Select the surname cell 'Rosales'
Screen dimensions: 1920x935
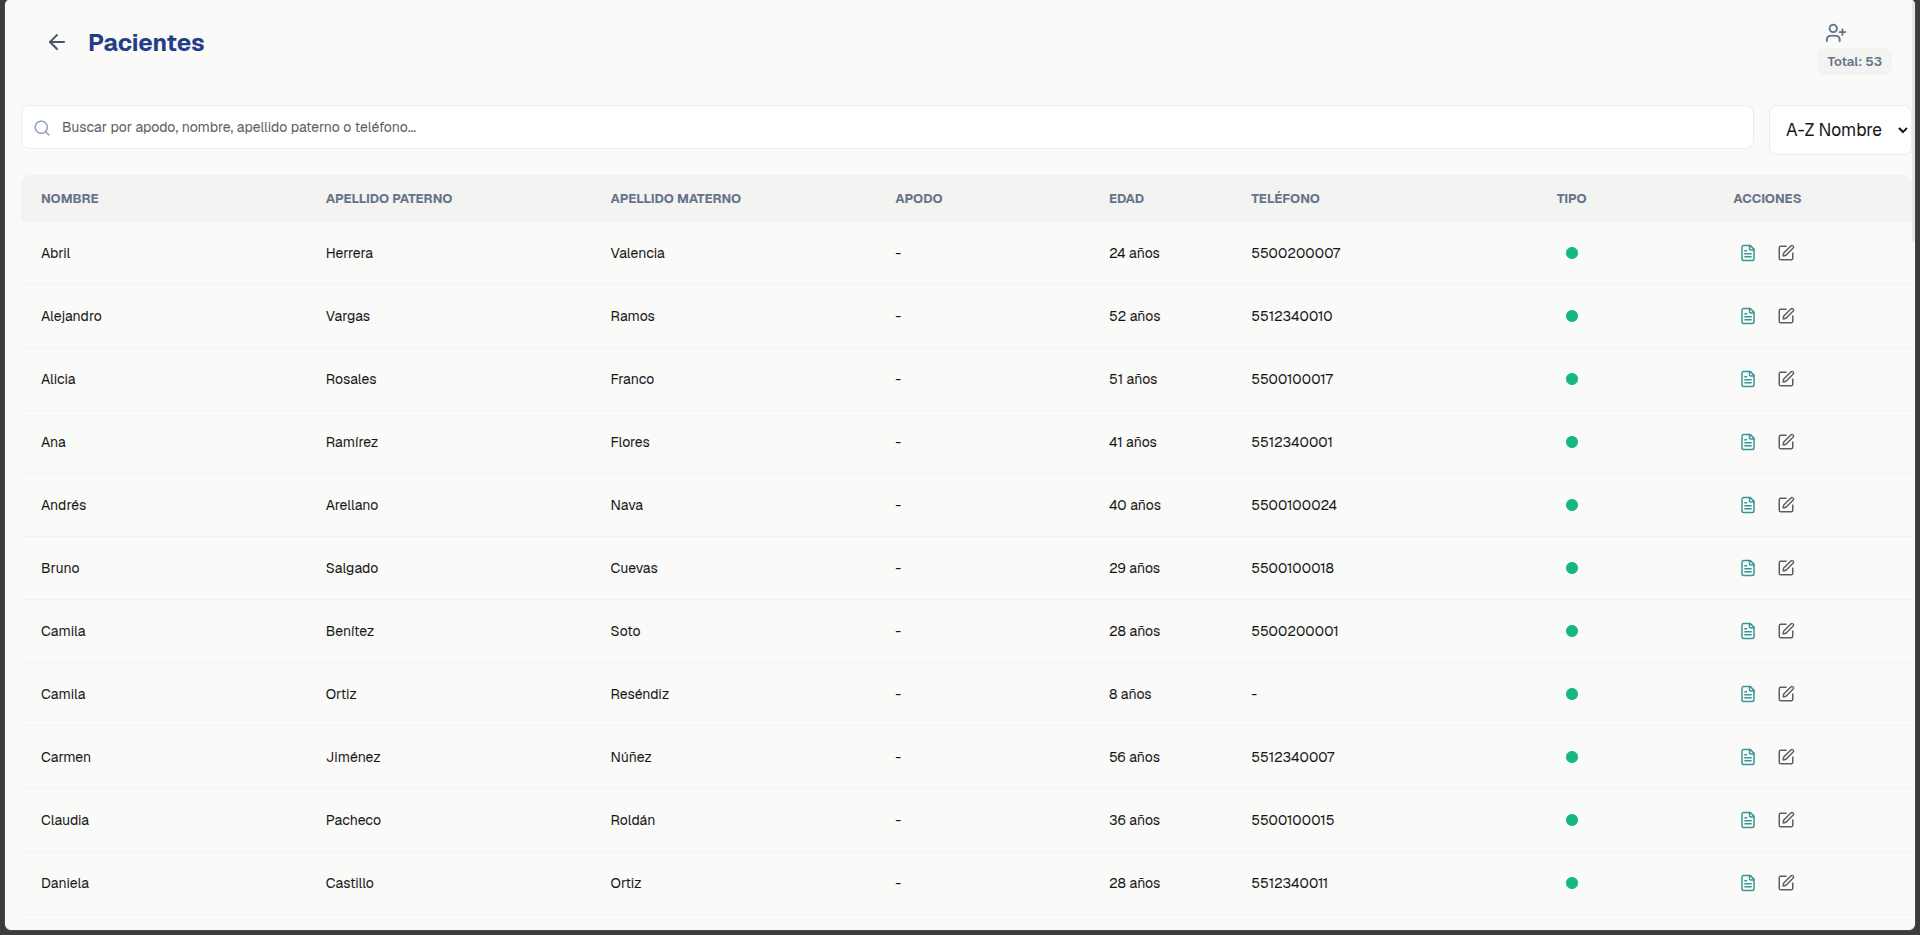(351, 379)
